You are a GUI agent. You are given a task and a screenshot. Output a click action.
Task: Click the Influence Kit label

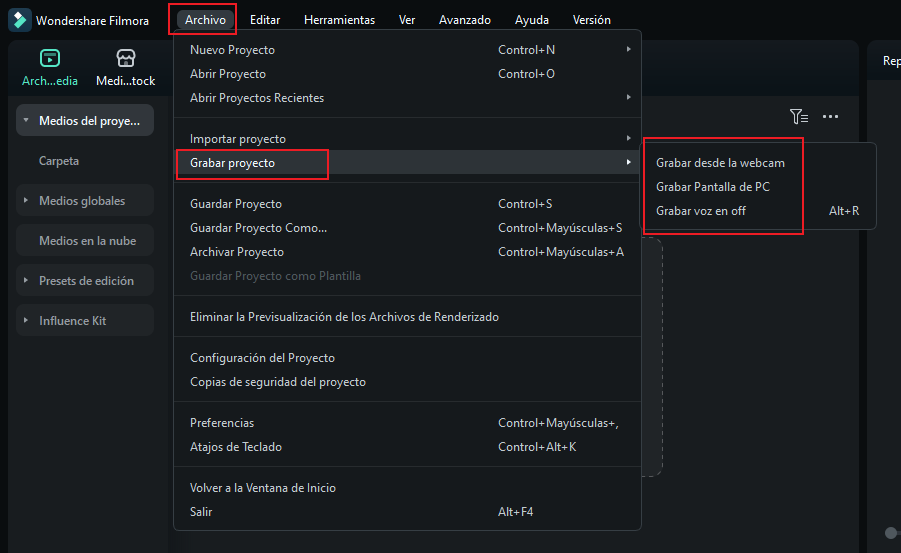[x=72, y=321]
